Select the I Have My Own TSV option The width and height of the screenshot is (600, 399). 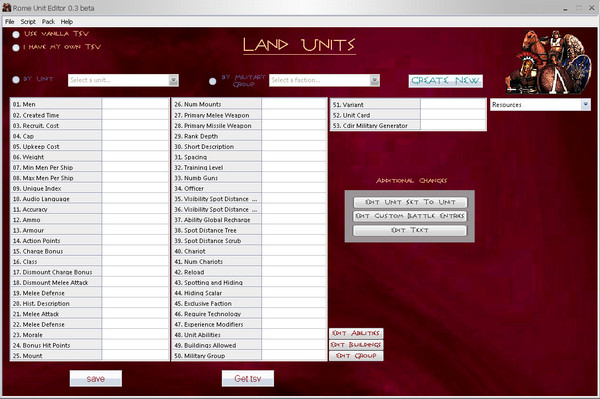tap(16, 48)
